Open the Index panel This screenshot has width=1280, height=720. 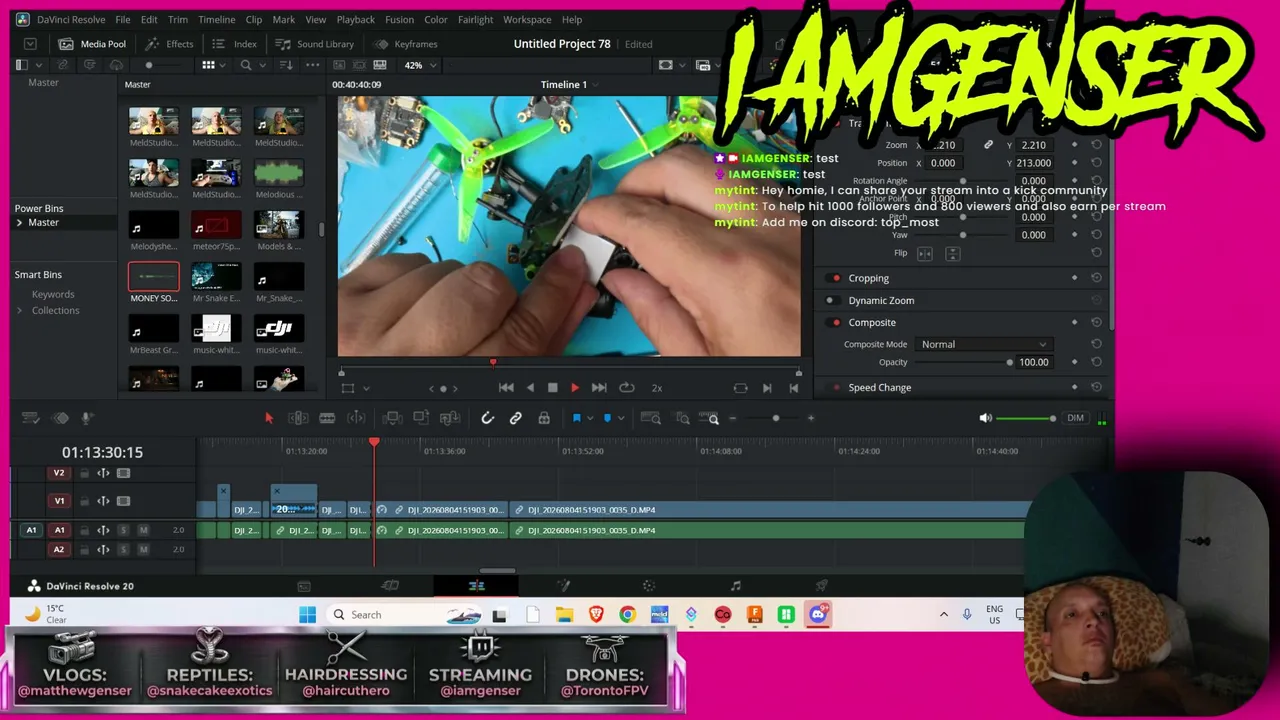click(235, 44)
